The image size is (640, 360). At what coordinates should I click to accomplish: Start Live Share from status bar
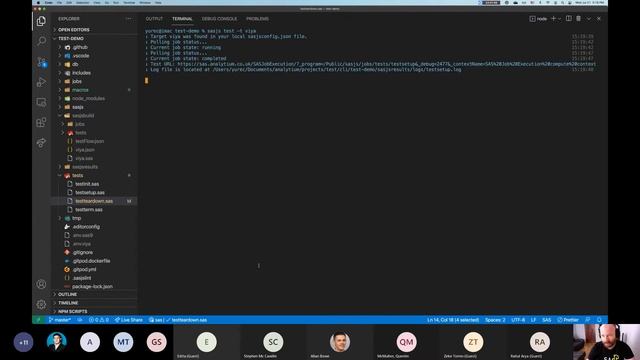click(x=129, y=320)
